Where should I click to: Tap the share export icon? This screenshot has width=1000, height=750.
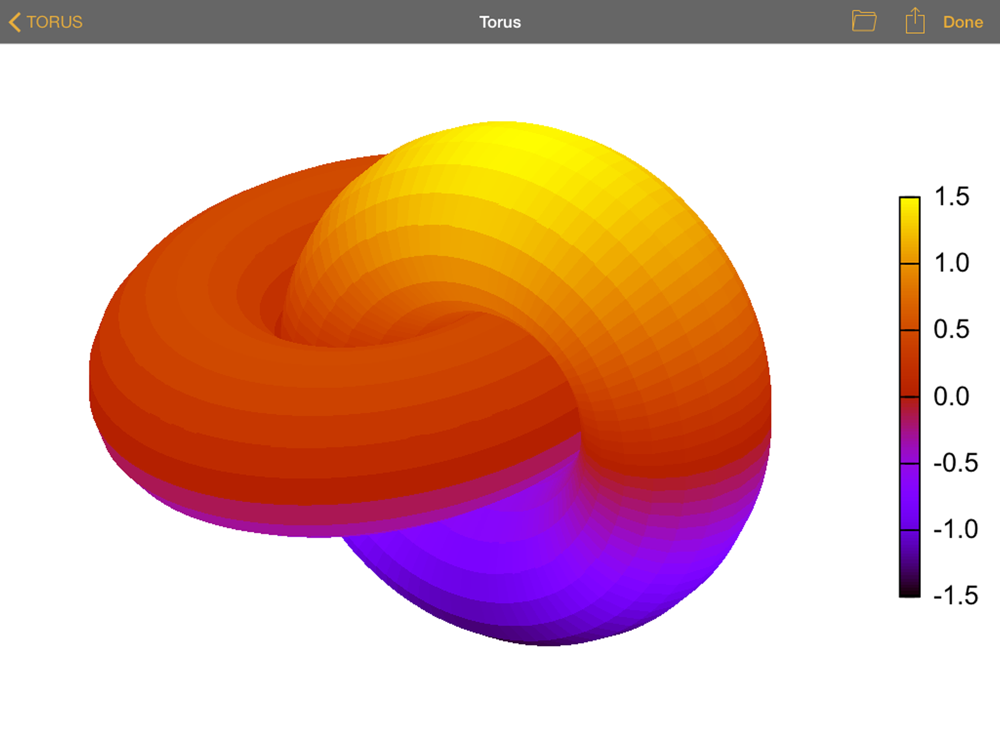[x=915, y=21]
